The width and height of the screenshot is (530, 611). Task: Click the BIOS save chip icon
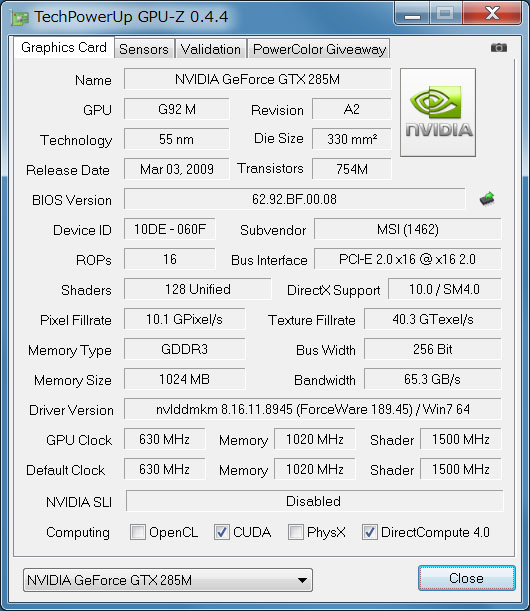coord(487,199)
